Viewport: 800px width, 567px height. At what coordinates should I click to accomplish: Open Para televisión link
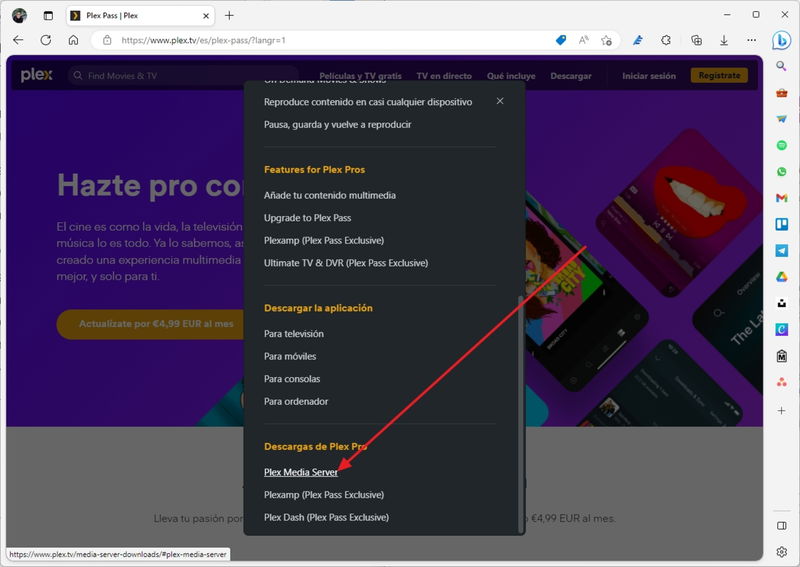coord(293,334)
